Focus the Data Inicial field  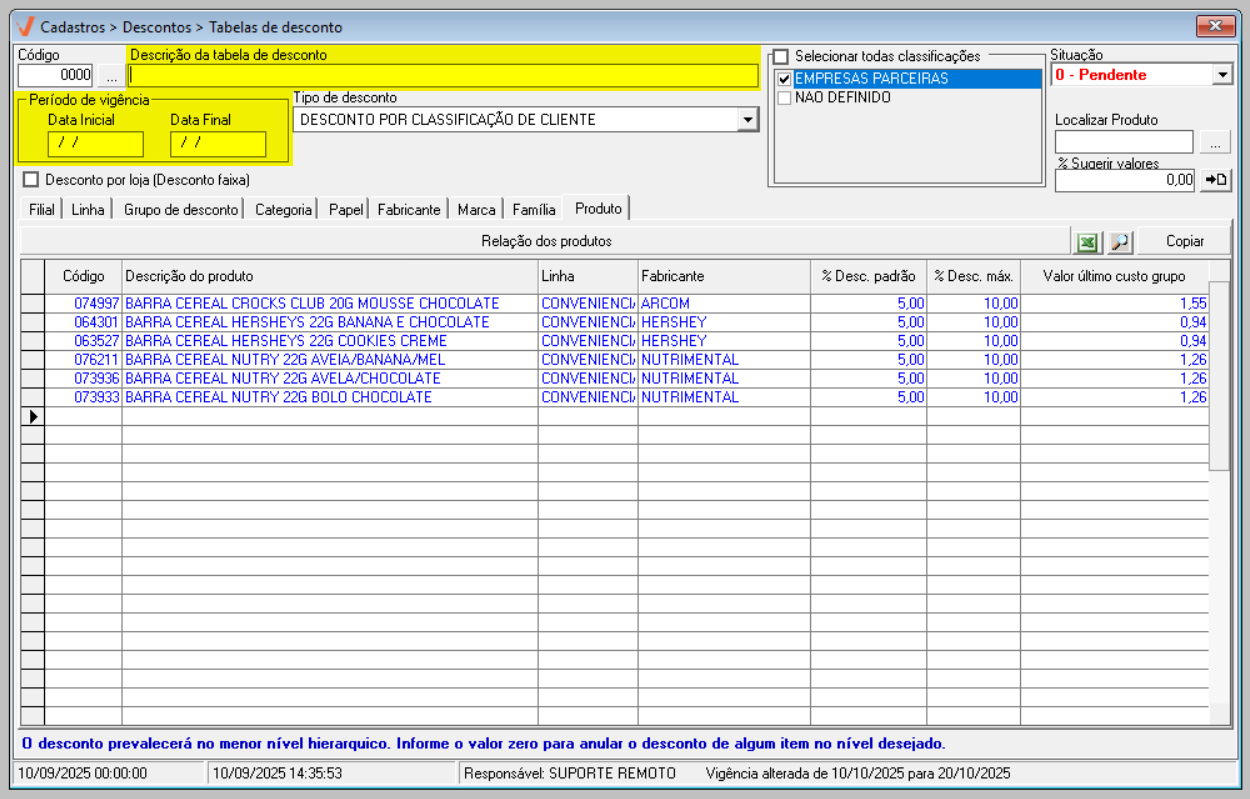coord(95,143)
